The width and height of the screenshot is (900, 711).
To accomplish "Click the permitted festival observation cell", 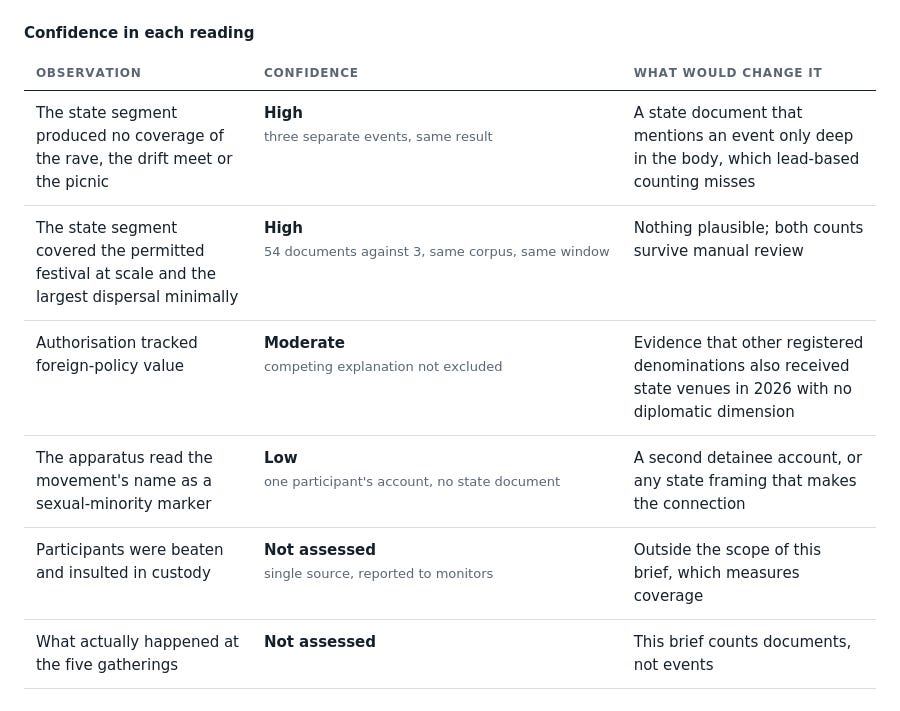I will click(137, 262).
